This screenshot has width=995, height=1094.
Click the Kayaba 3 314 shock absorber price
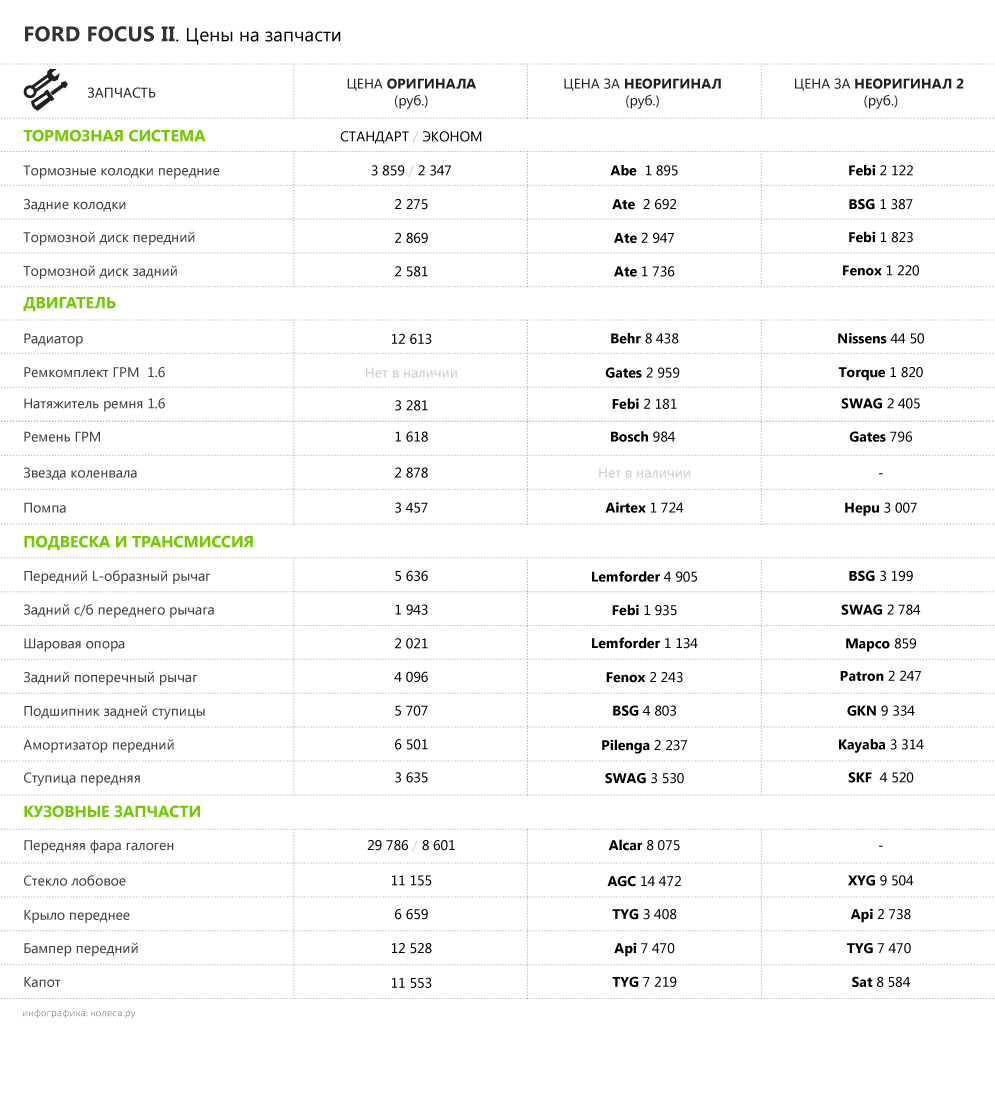[880, 745]
